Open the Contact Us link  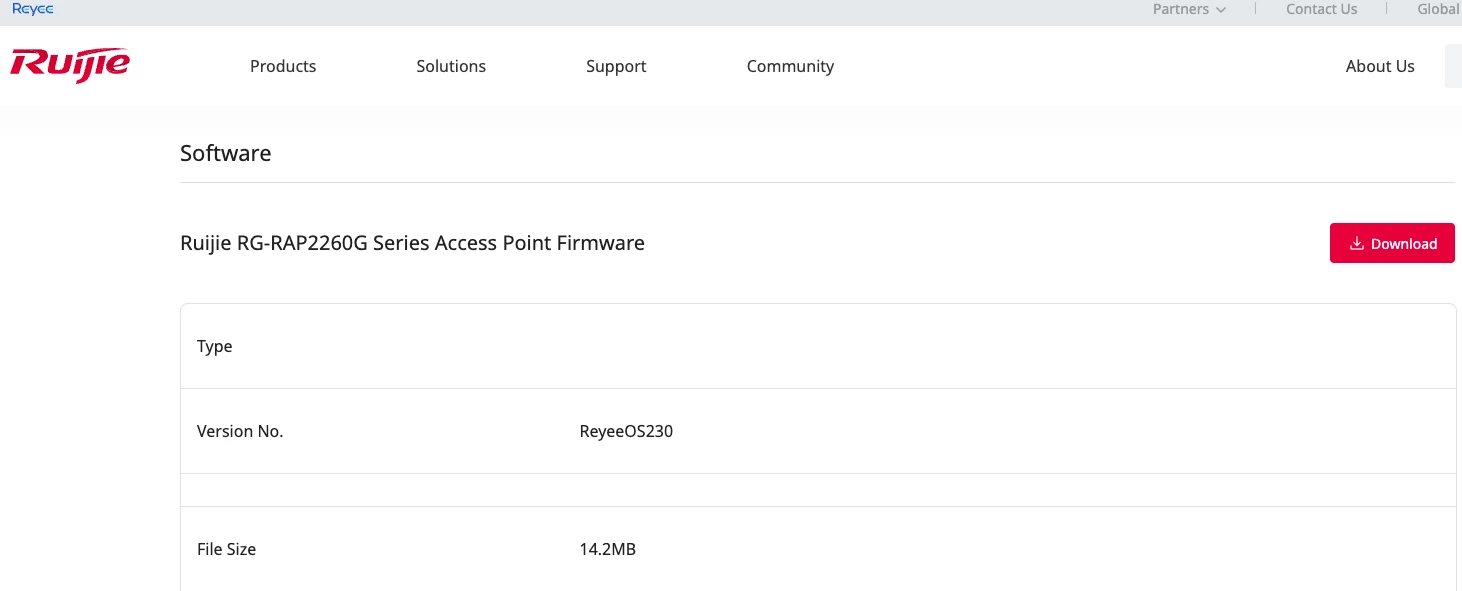click(x=1321, y=9)
